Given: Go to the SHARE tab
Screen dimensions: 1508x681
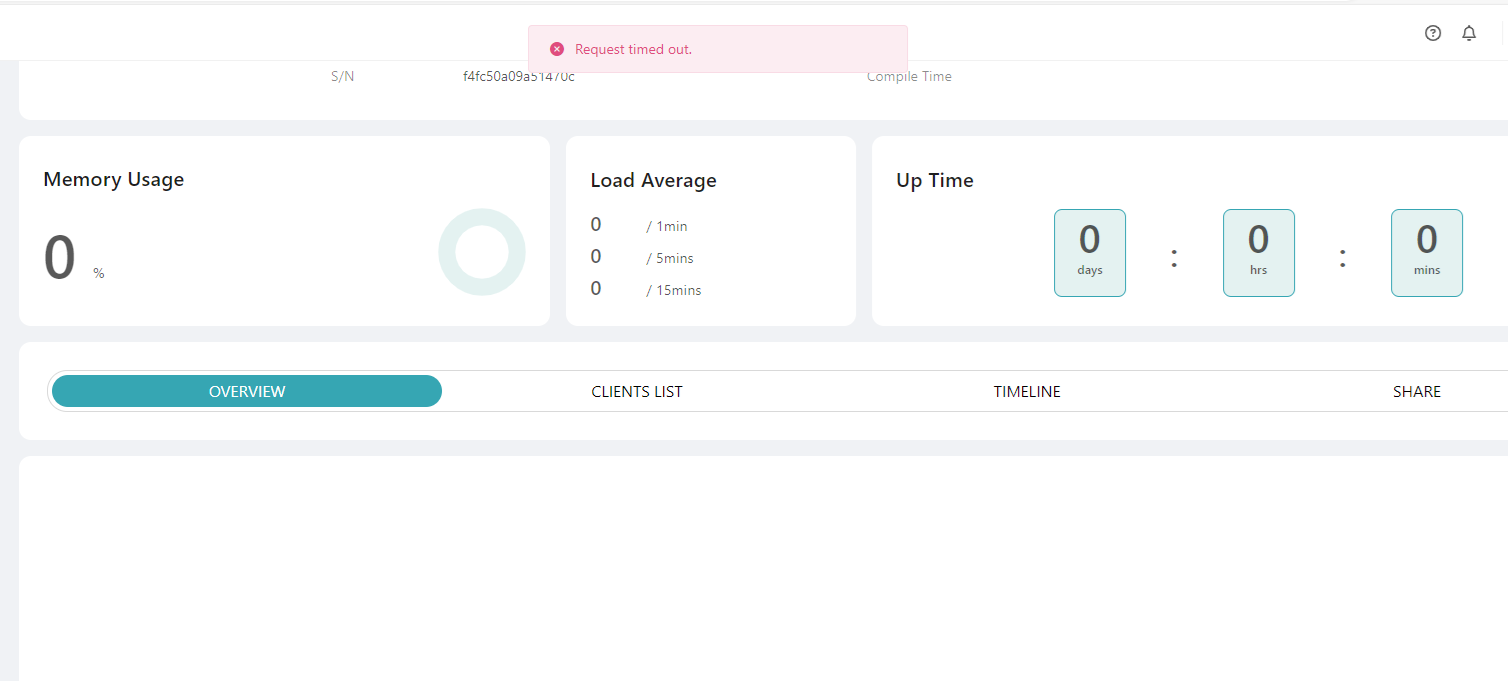Looking at the screenshot, I should (x=1416, y=391).
